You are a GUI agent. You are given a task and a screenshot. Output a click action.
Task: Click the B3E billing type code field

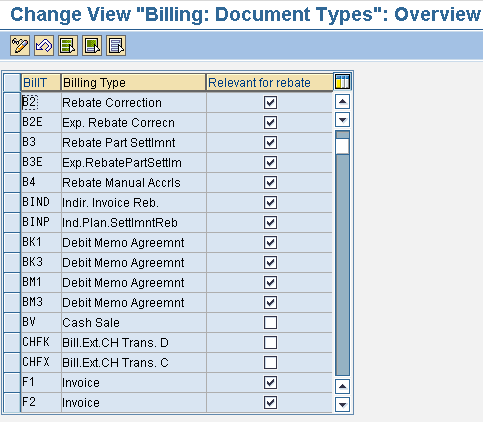click(x=41, y=162)
